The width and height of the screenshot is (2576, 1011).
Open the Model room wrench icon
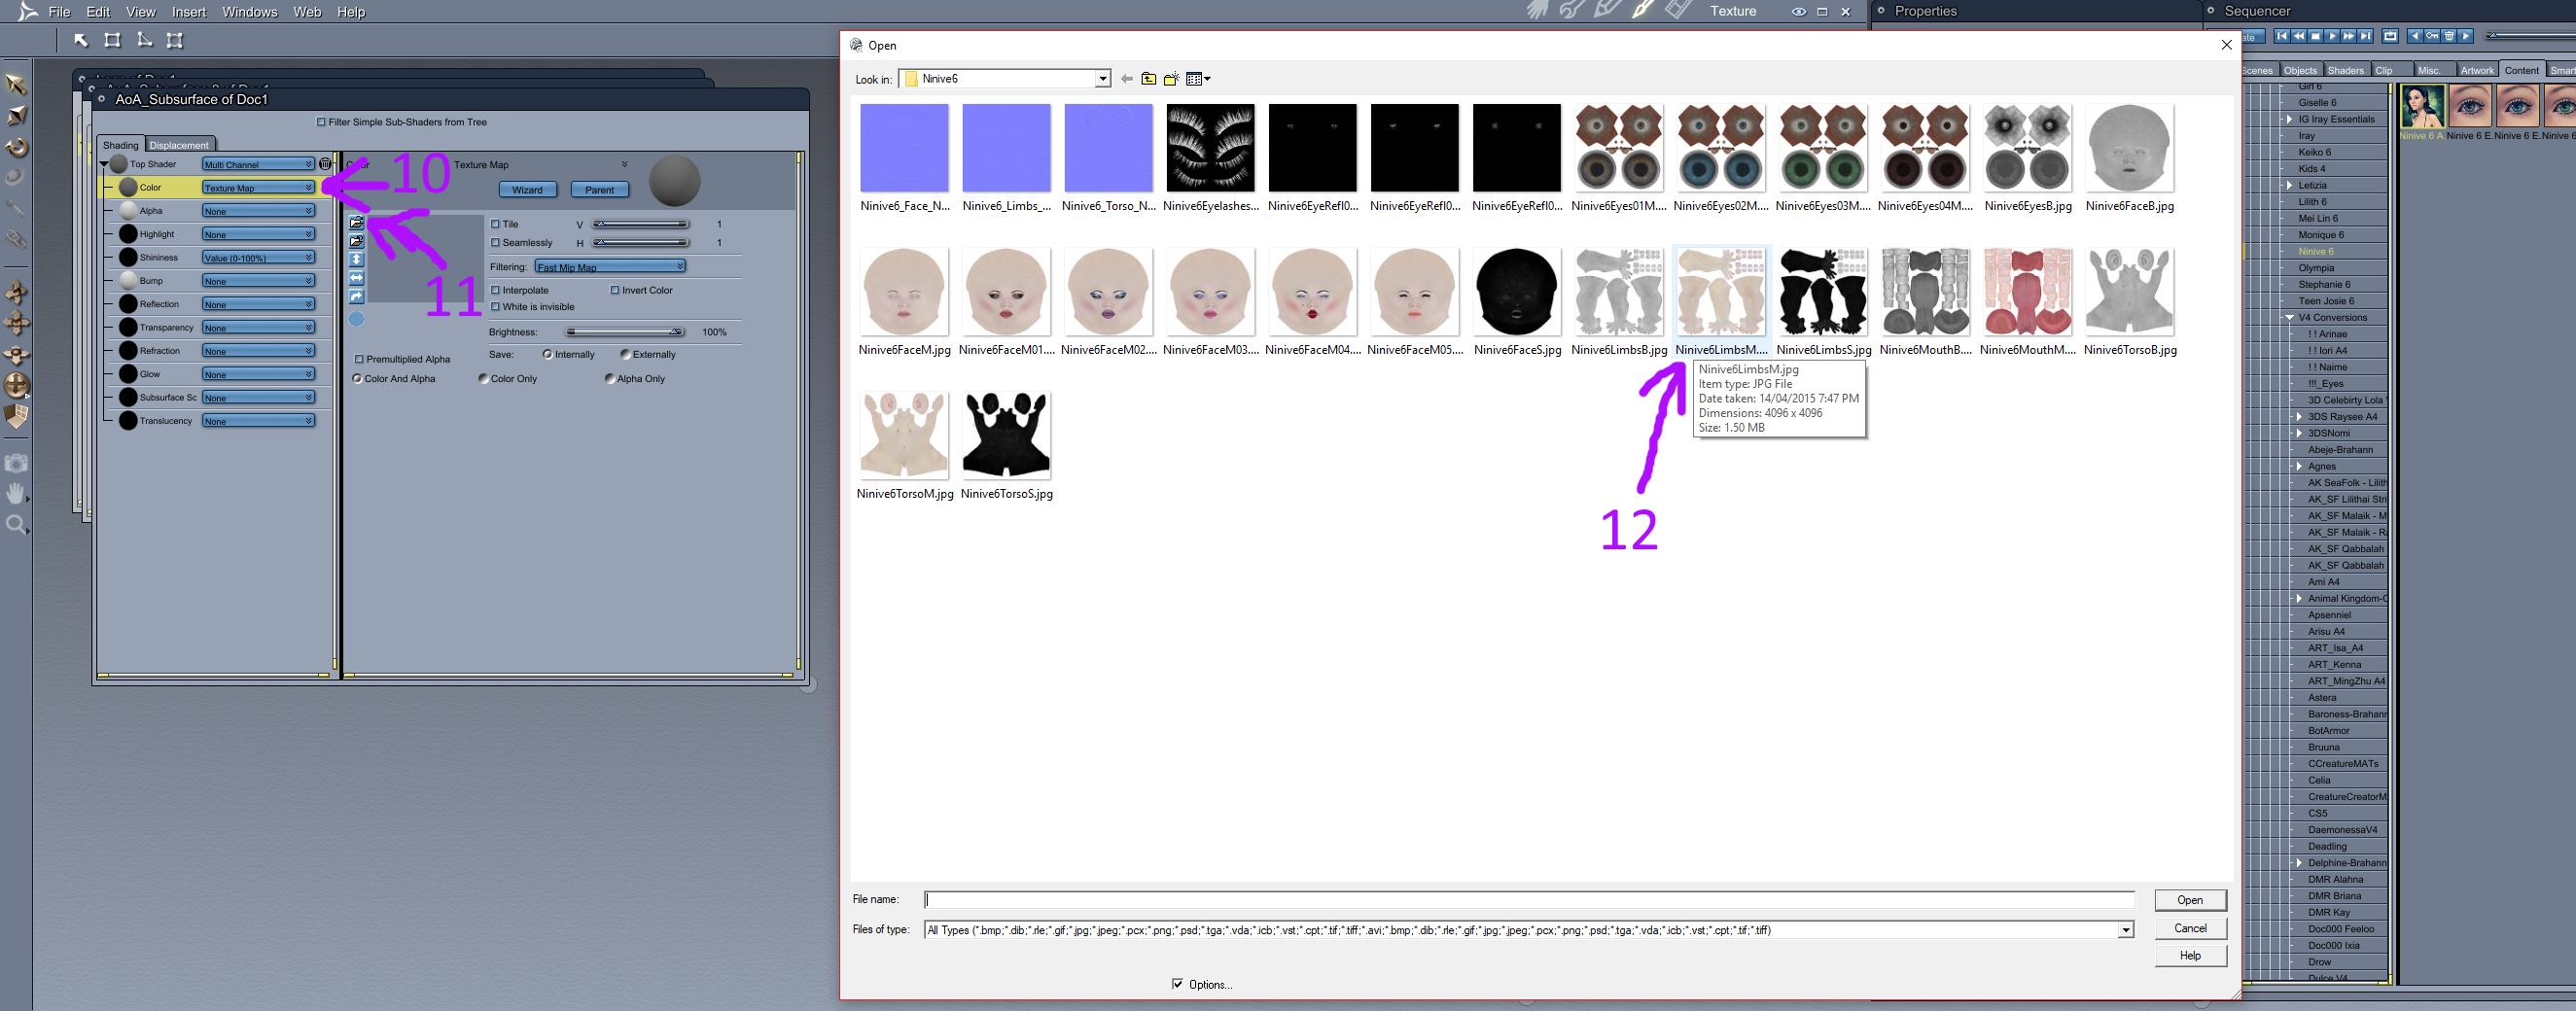1572,11
